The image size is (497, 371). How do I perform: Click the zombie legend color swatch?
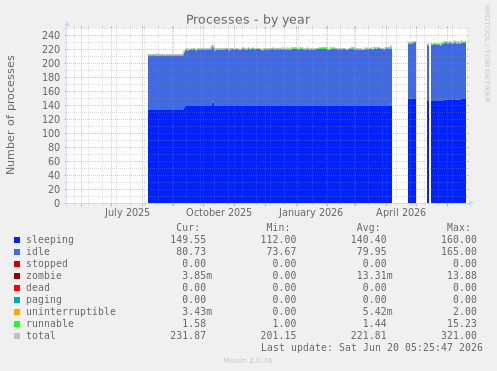point(17,276)
